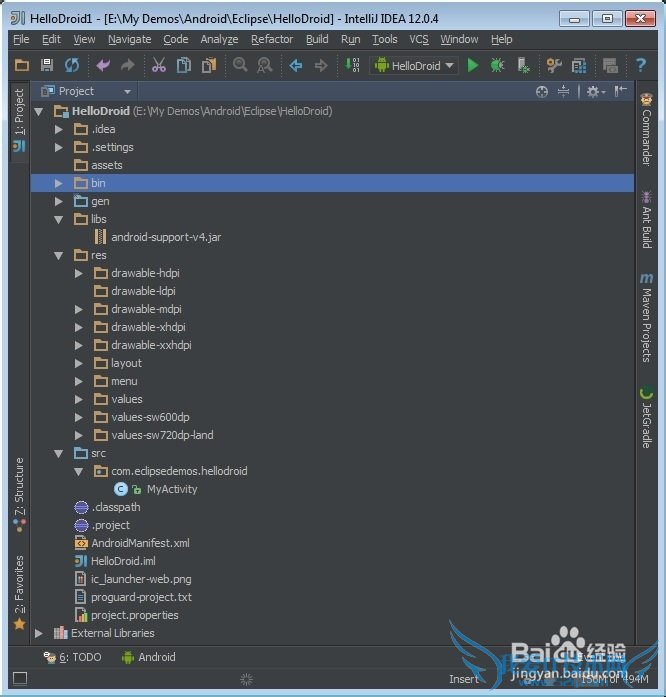Toggle the 1: Project side tab
The width and height of the screenshot is (666, 697).
pyautogui.click(x=19, y=120)
